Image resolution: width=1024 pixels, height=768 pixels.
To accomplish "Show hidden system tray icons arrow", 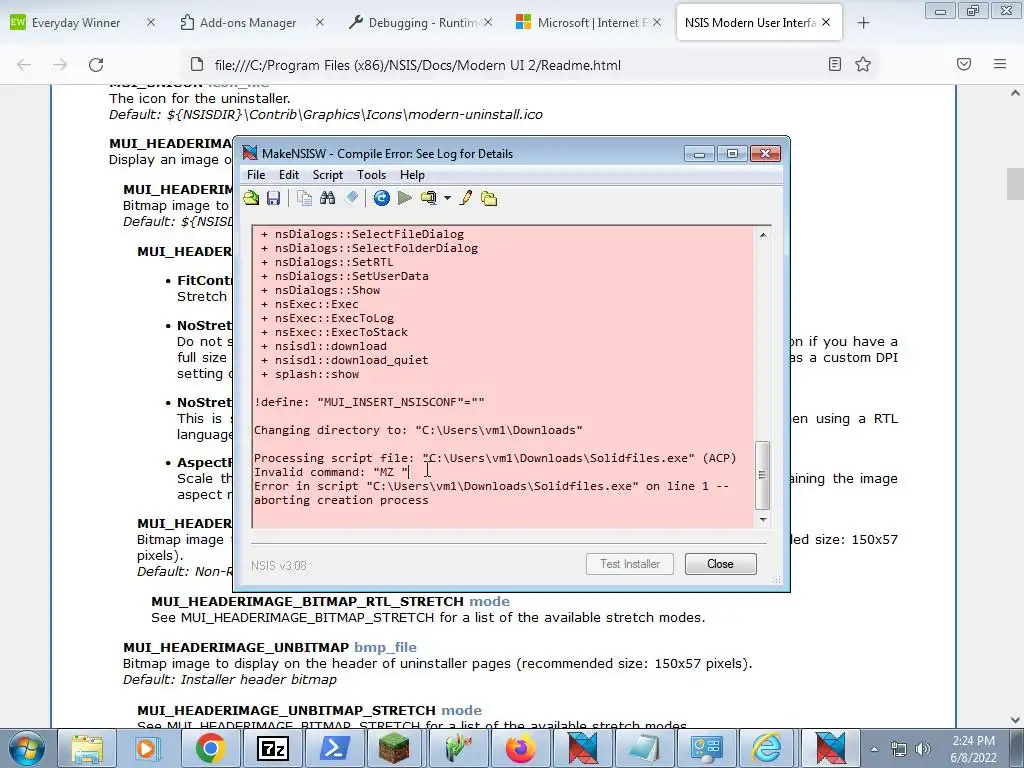I will pyautogui.click(x=874, y=749).
